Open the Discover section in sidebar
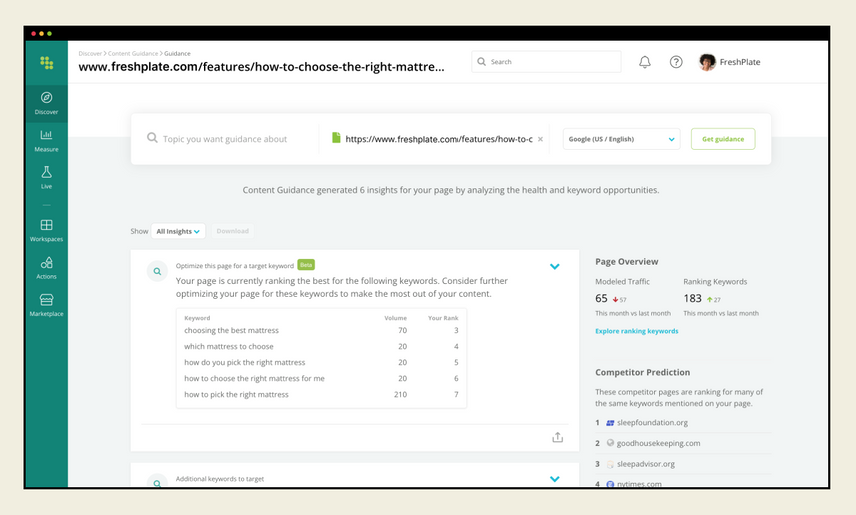 pyautogui.click(x=46, y=103)
